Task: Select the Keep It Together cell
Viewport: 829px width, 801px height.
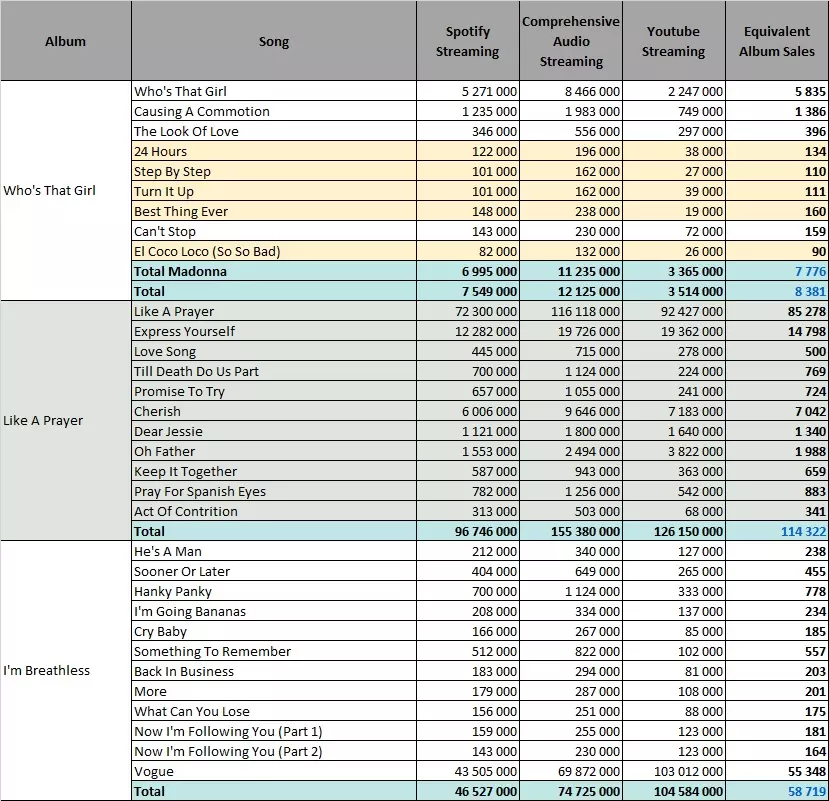Action: (274, 472)
